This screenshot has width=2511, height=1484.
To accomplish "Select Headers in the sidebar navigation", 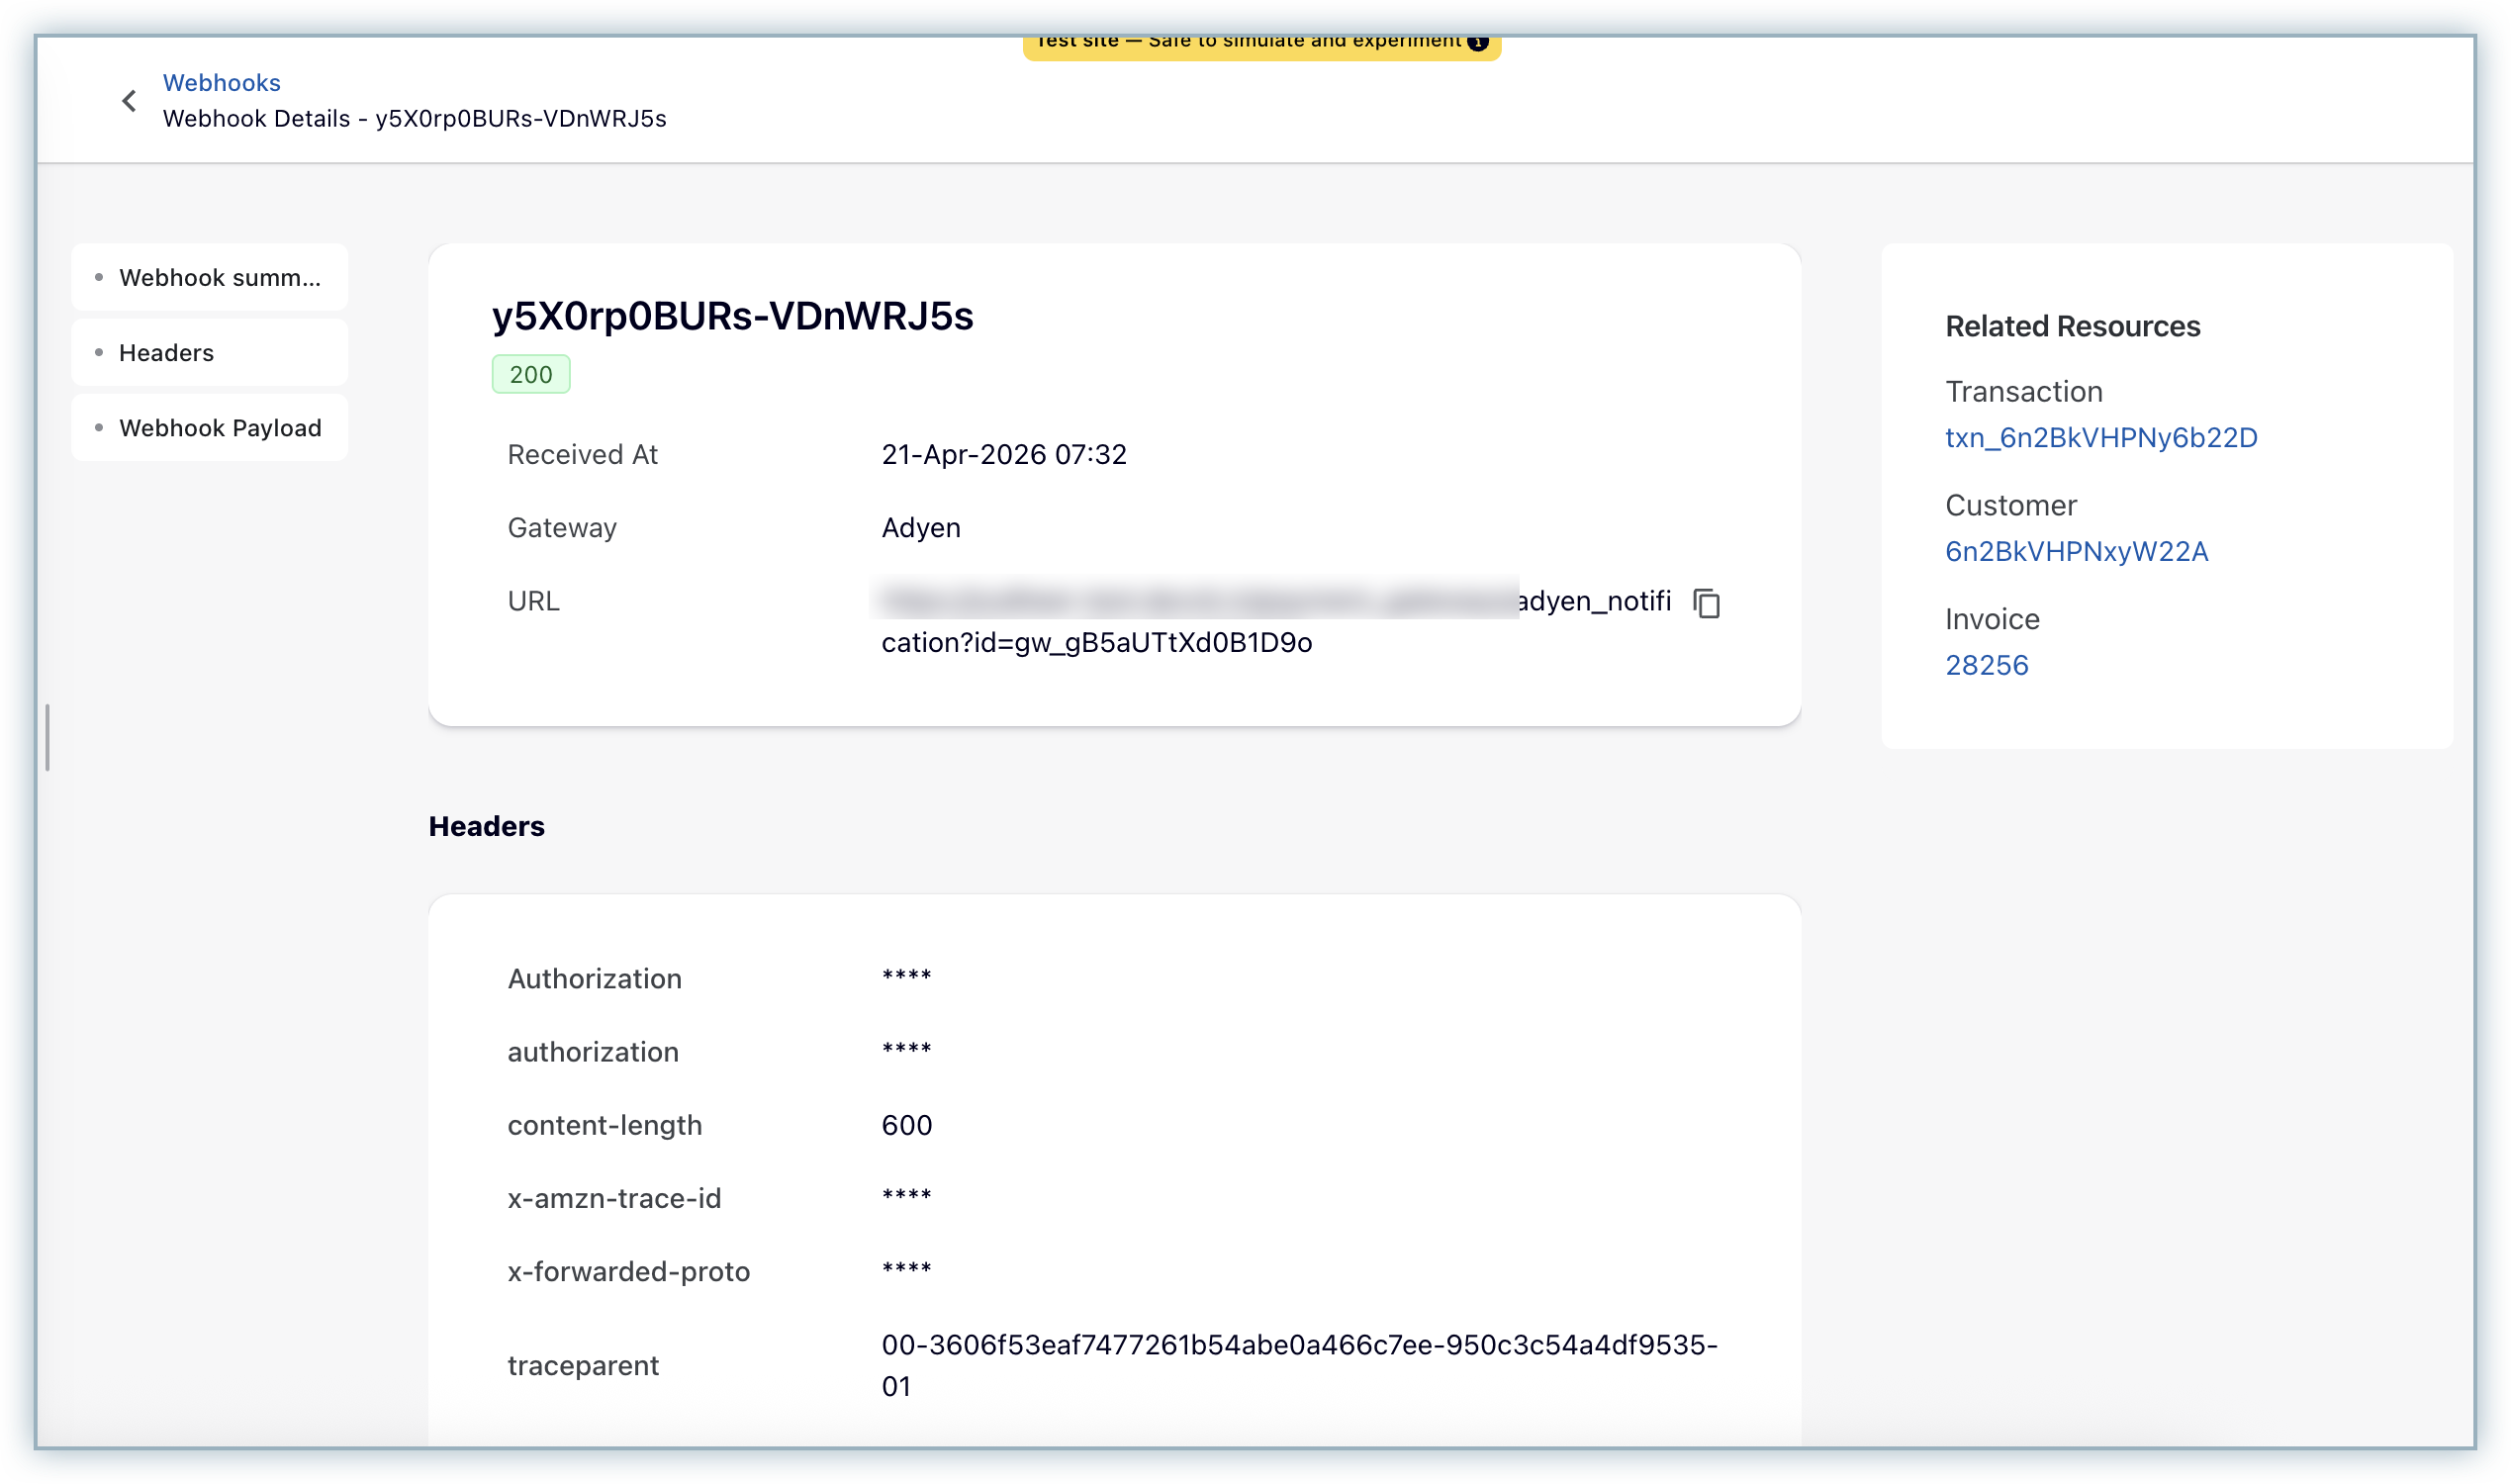I will tap(166, 352).
